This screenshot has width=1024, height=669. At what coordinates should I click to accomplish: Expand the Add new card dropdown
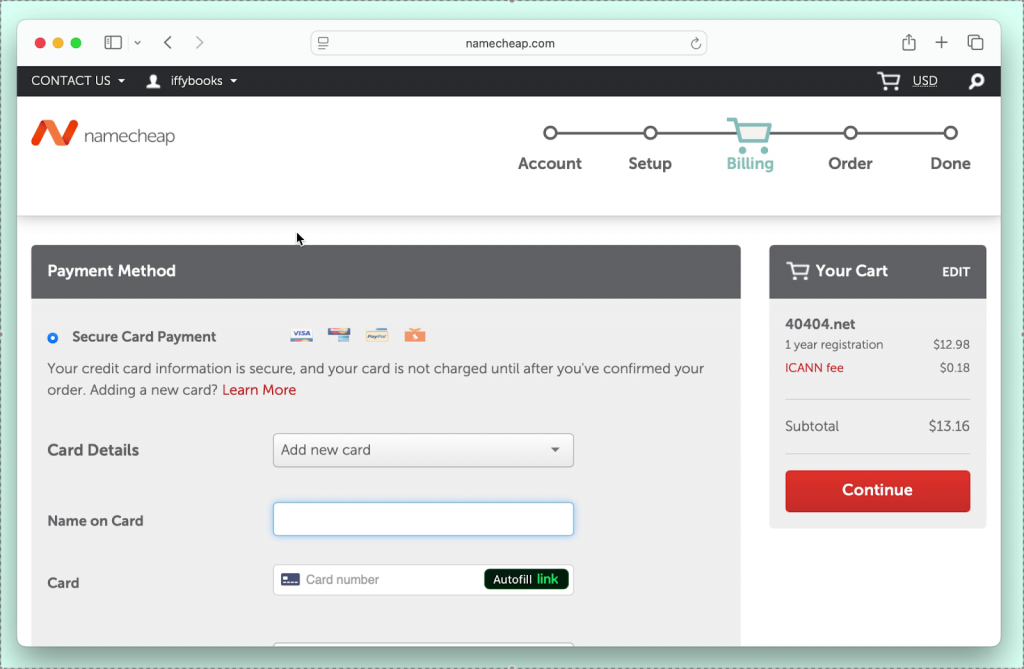[x=423, y=450]
